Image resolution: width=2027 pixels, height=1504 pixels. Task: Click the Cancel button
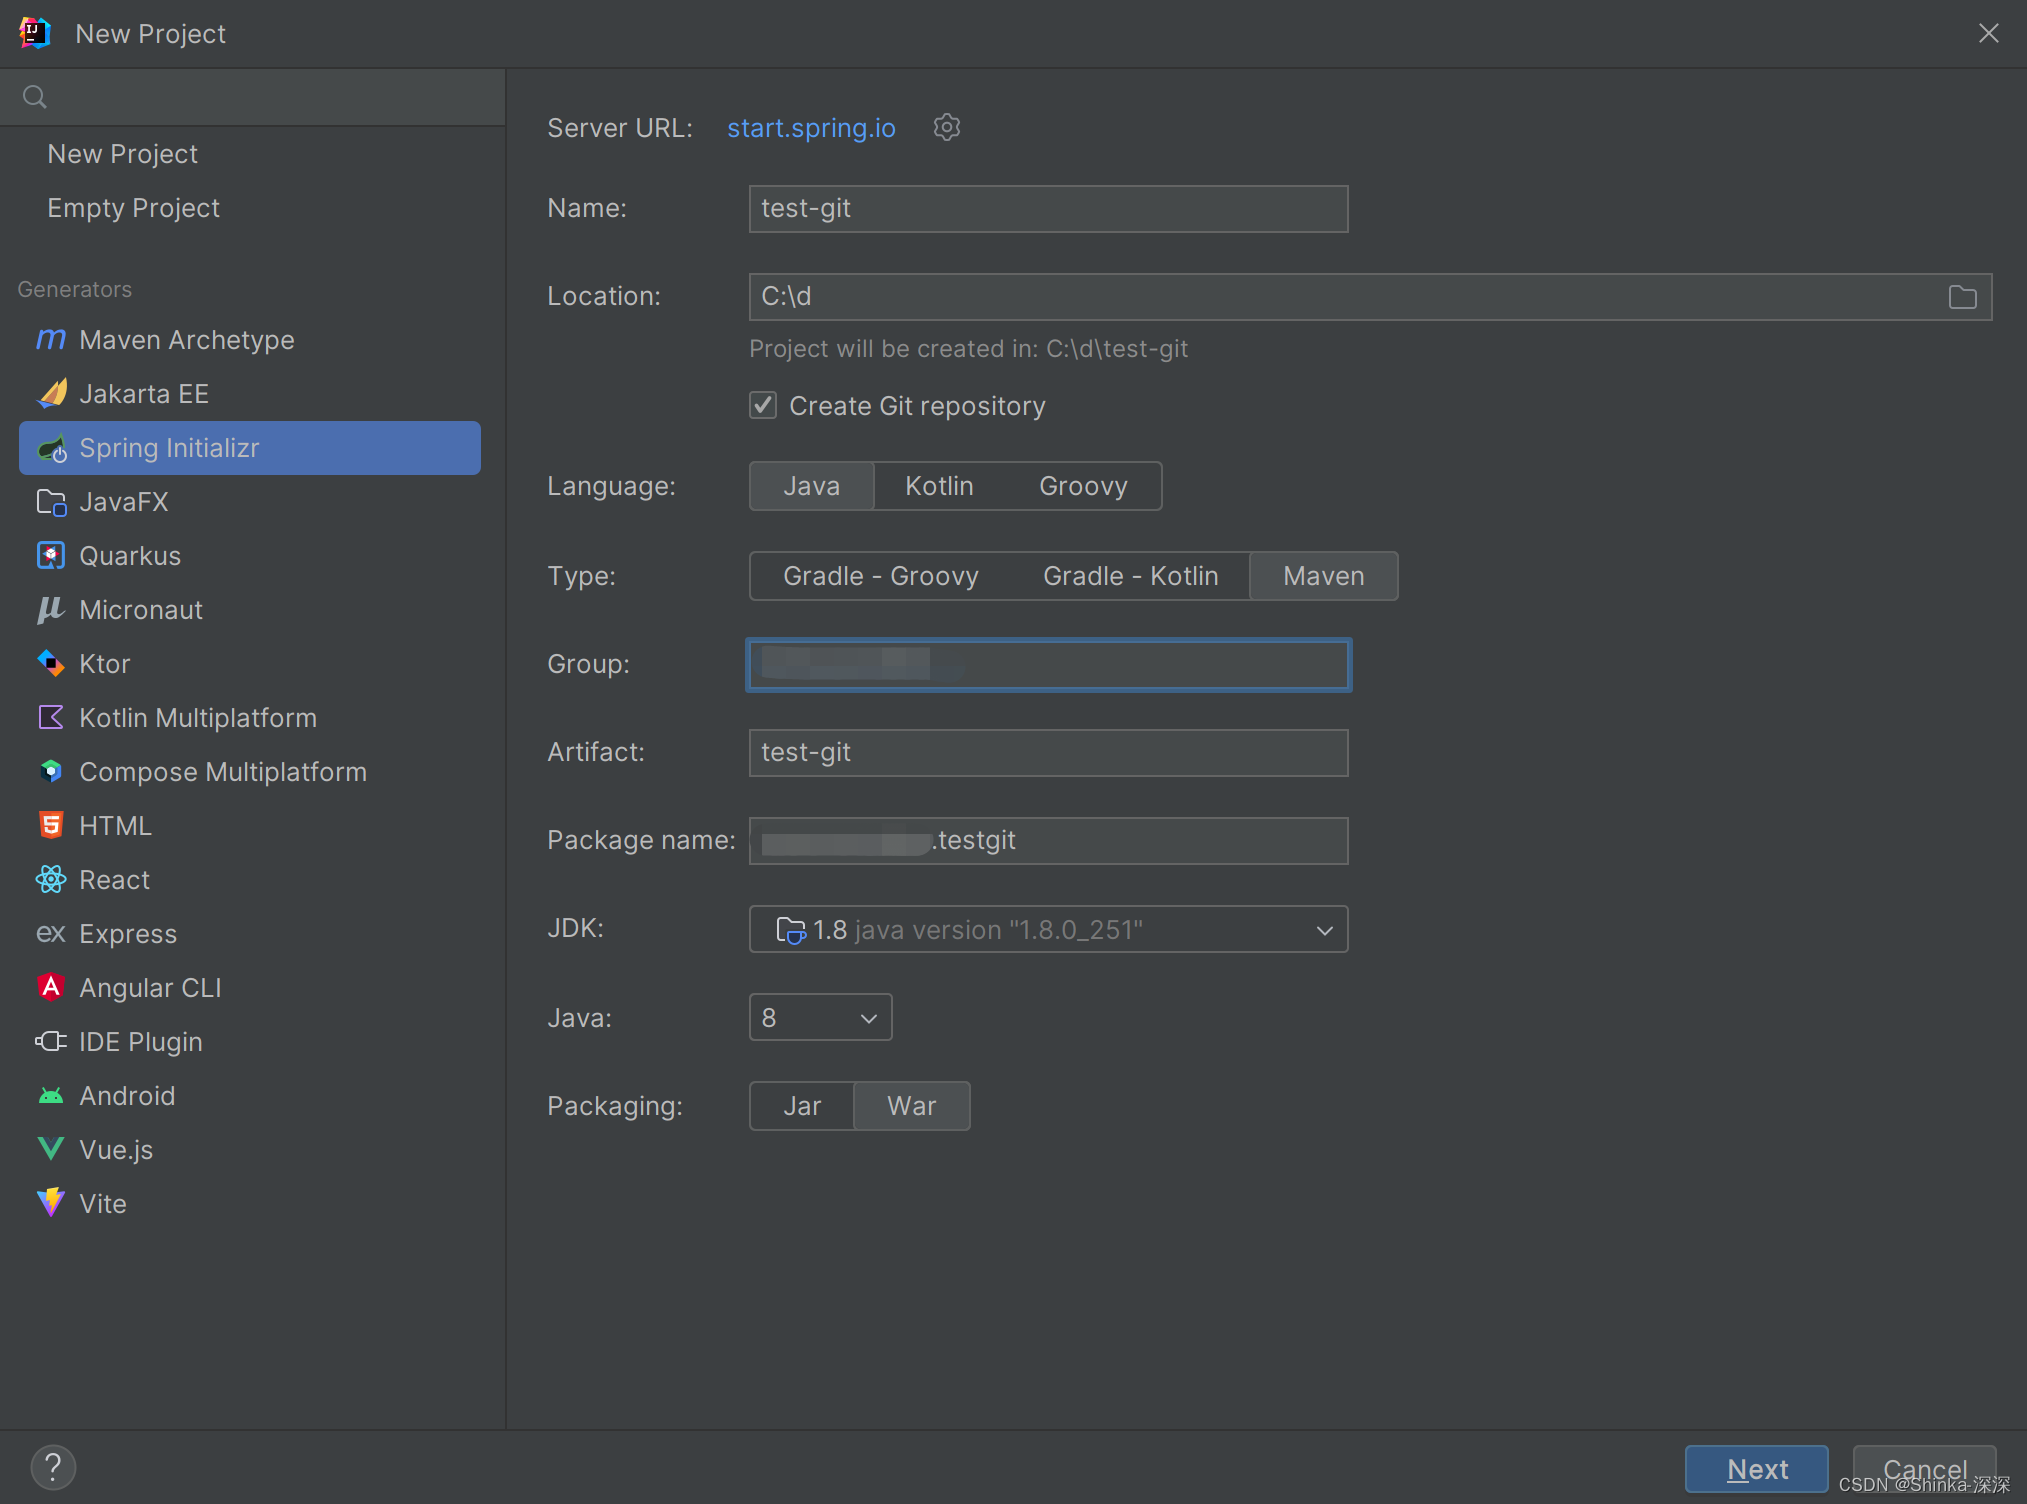(x=1924, y=1469)
